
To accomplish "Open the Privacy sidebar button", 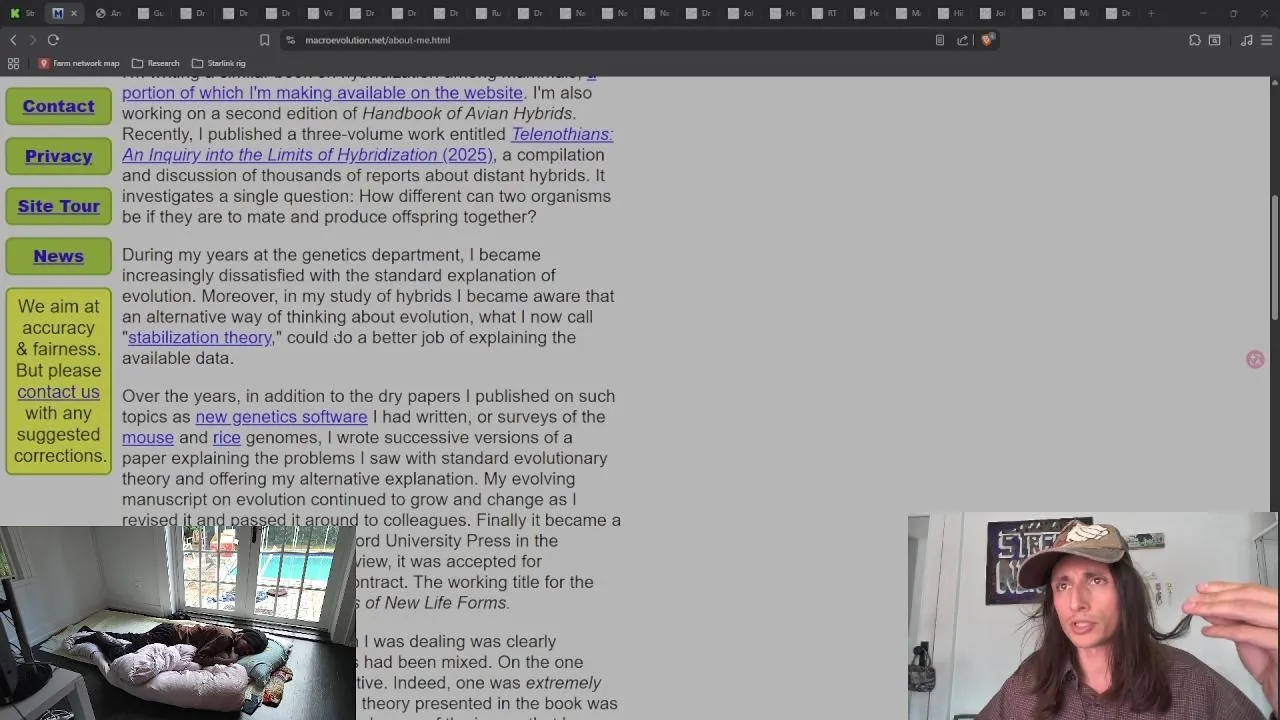I will pos(58,156).
